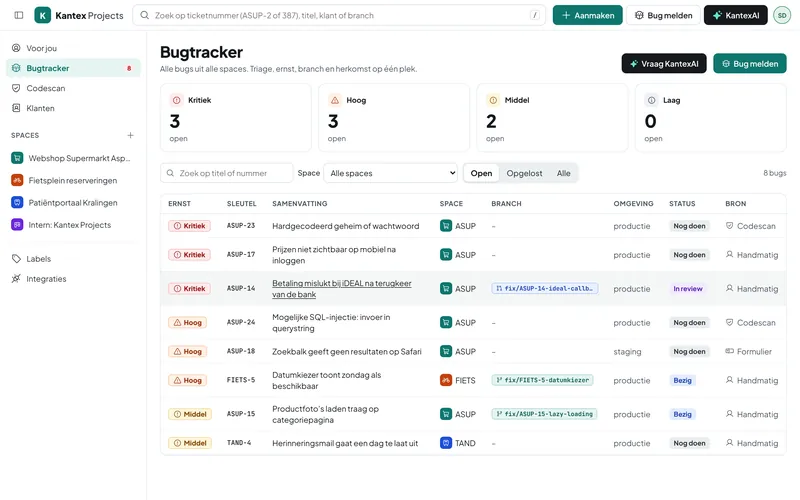Open Integraties in sidebar

[73, 279]
